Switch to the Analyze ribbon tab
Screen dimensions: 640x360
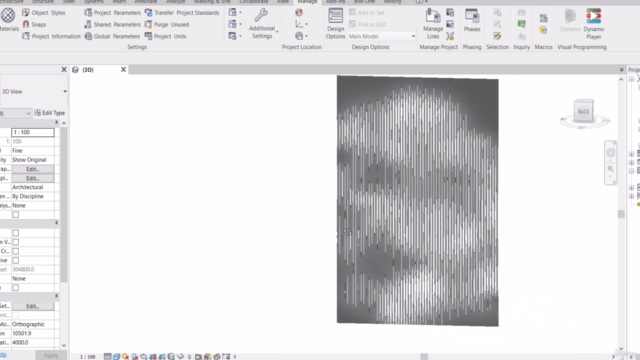click(176, 2)
